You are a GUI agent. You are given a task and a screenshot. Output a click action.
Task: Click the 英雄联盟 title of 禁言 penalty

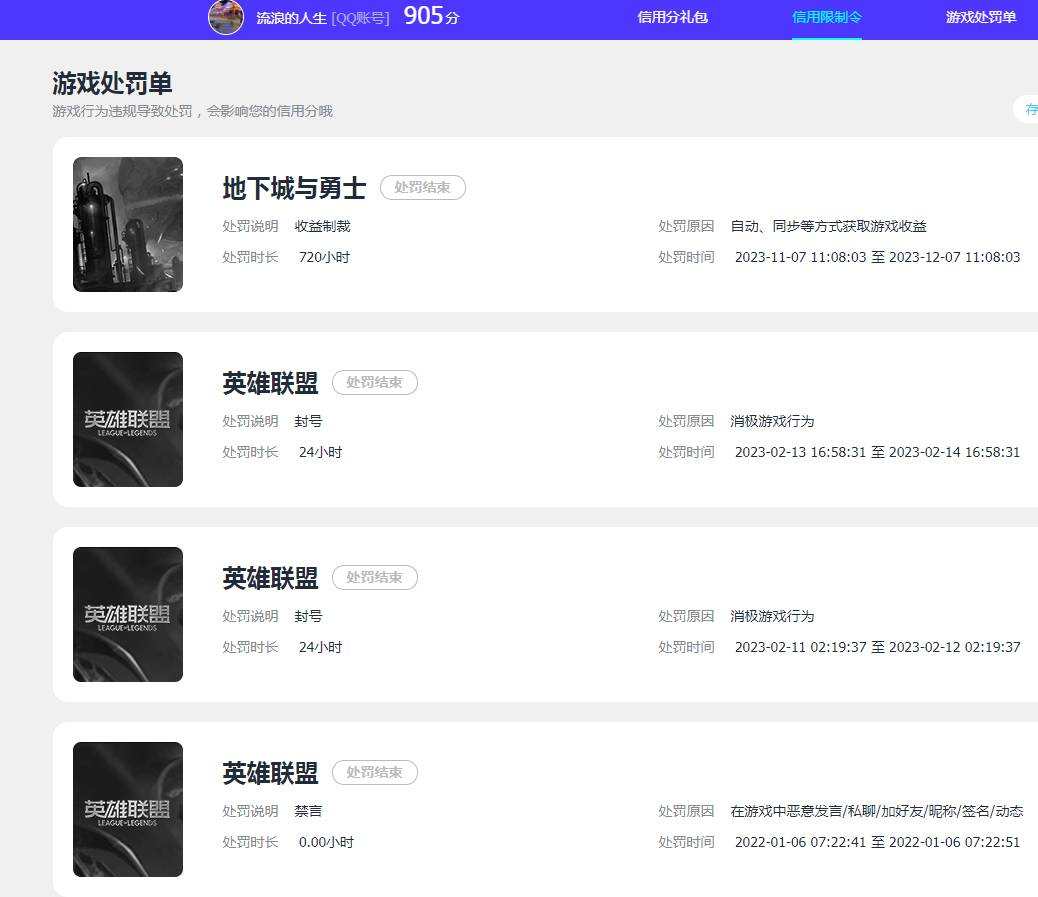(x=270, y=773)
